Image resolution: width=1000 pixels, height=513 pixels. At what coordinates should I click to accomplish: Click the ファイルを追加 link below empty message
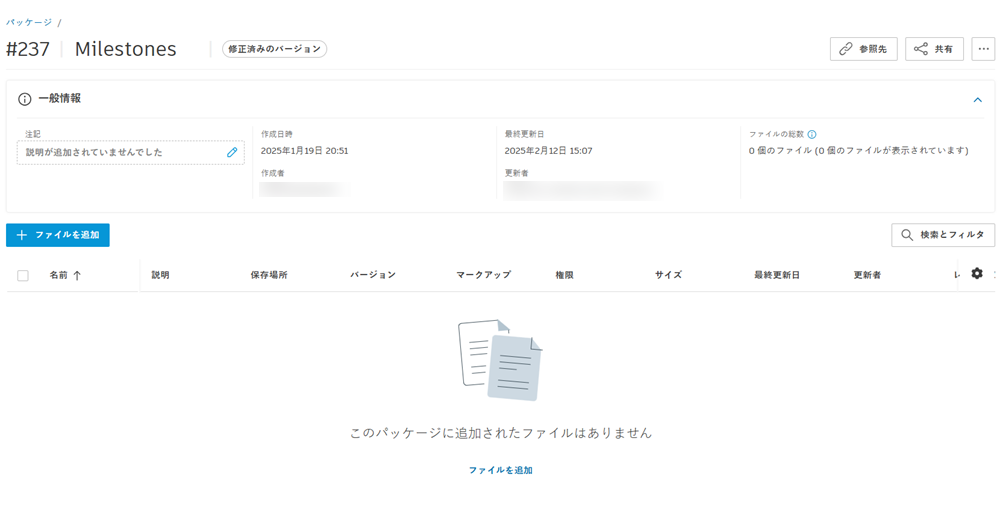click(x=501, y=470)
